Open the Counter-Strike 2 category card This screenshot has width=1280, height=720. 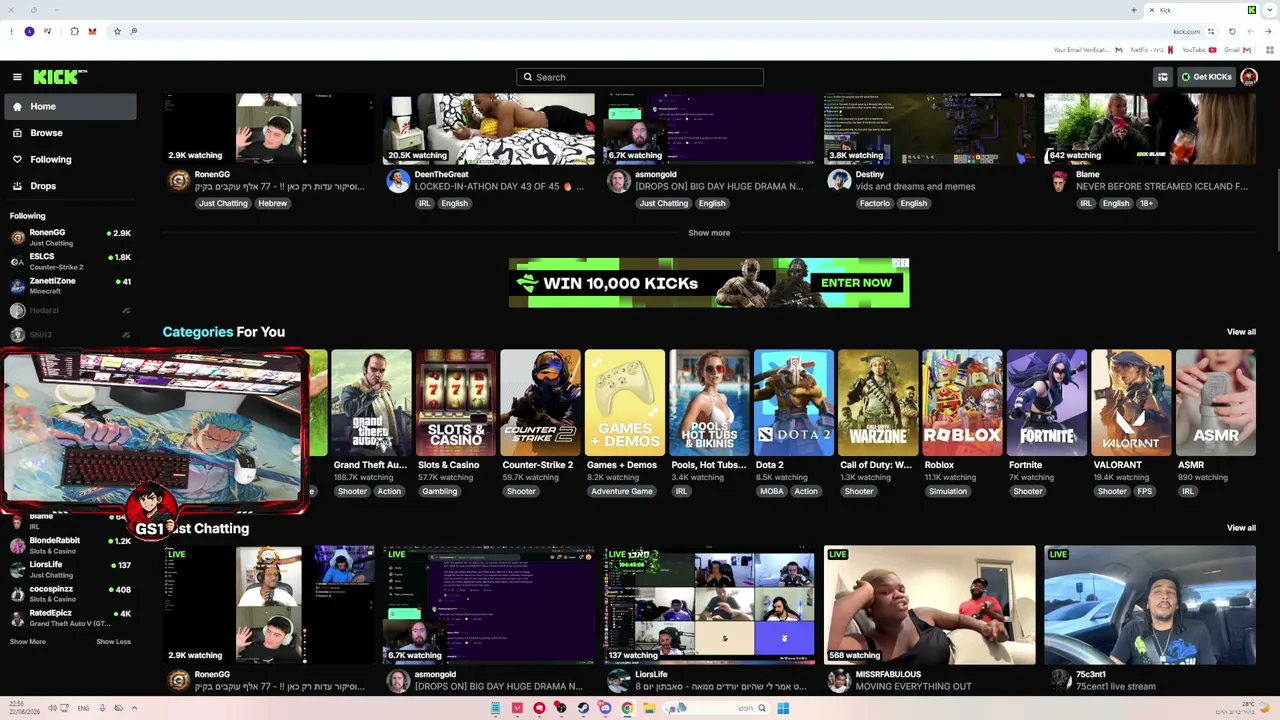click(x=540, y=402)
